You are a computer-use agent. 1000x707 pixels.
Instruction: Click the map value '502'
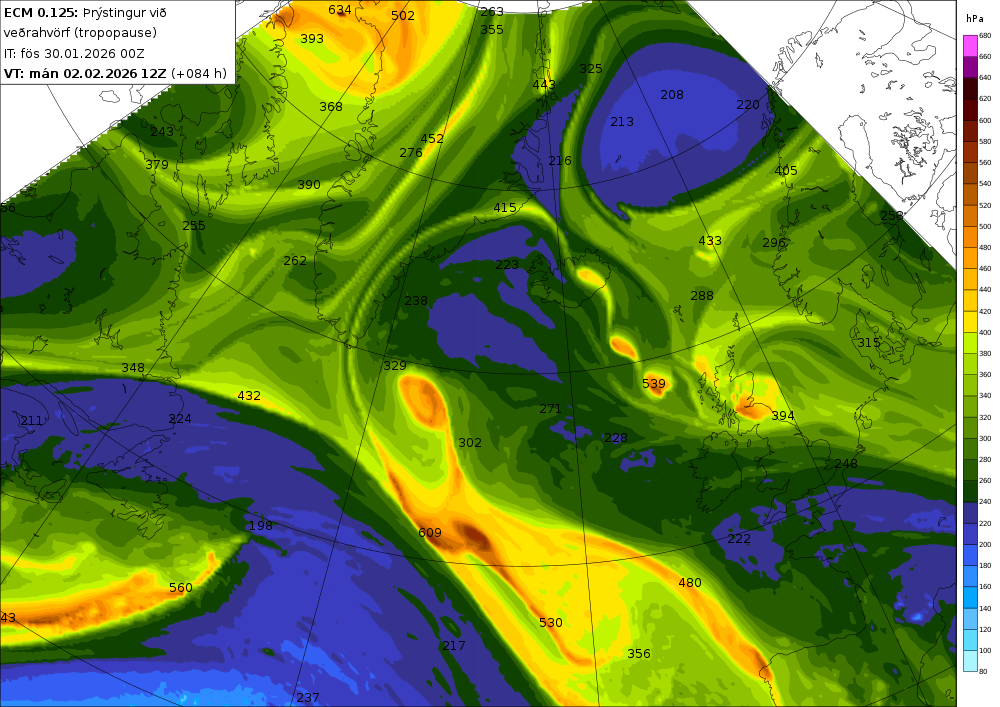(403, 15)
